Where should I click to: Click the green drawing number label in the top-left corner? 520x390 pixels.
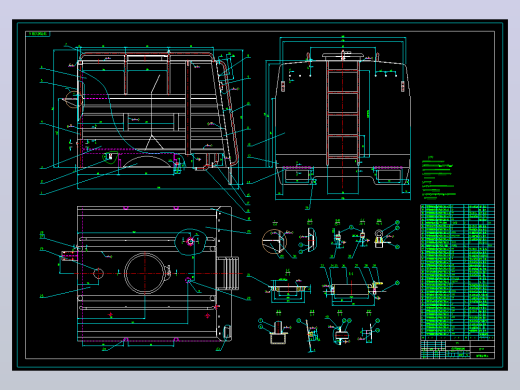[x=38, y=34]
